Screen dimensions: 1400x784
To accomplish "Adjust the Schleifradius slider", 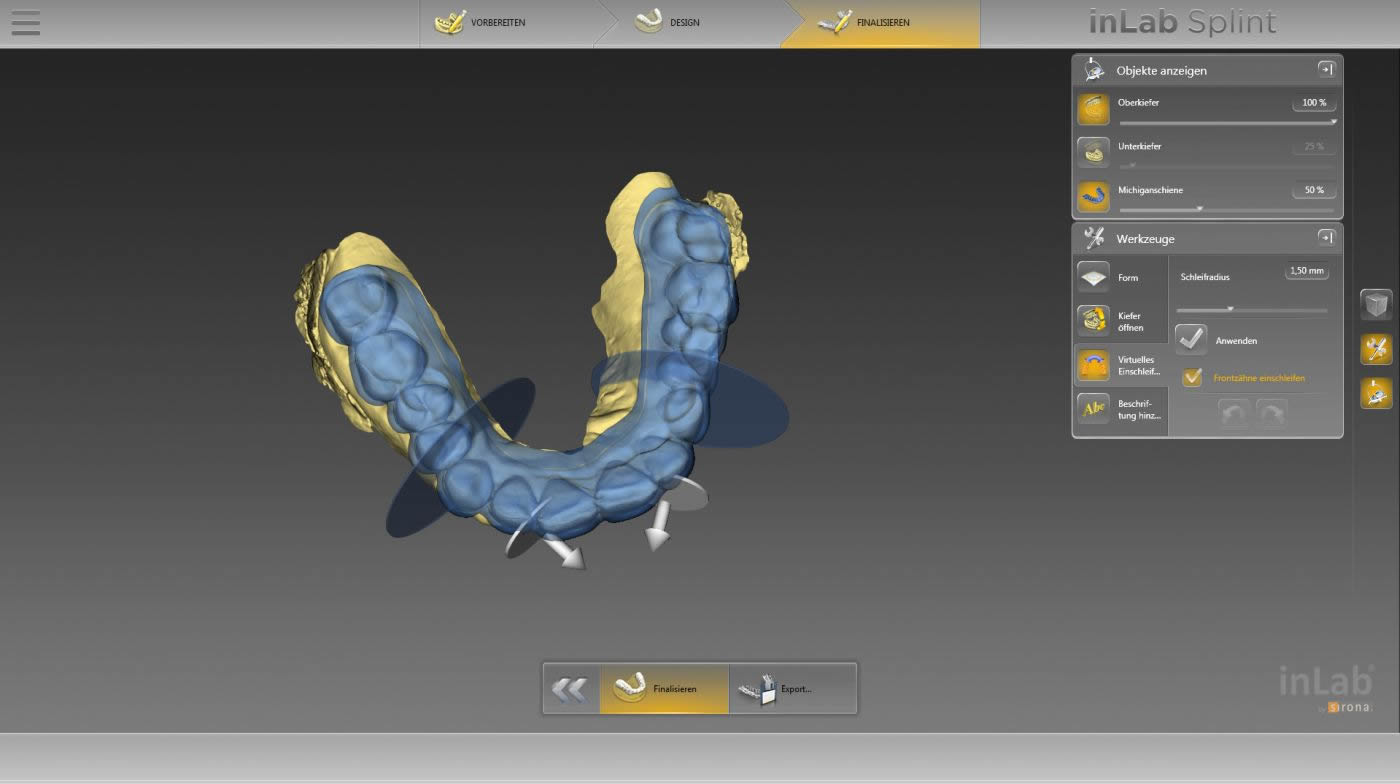I will [x=1252, y=310].
